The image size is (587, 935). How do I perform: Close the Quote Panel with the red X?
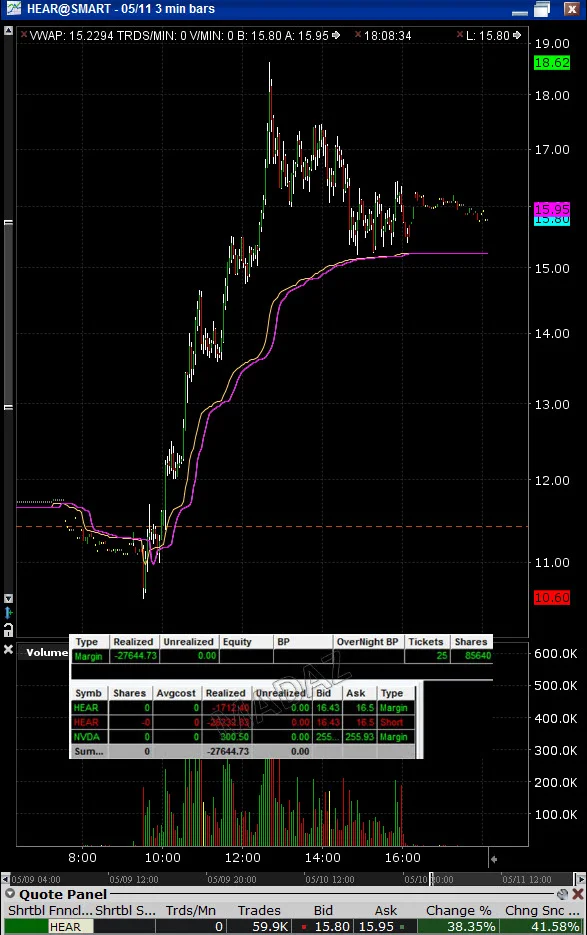point(577,894)
